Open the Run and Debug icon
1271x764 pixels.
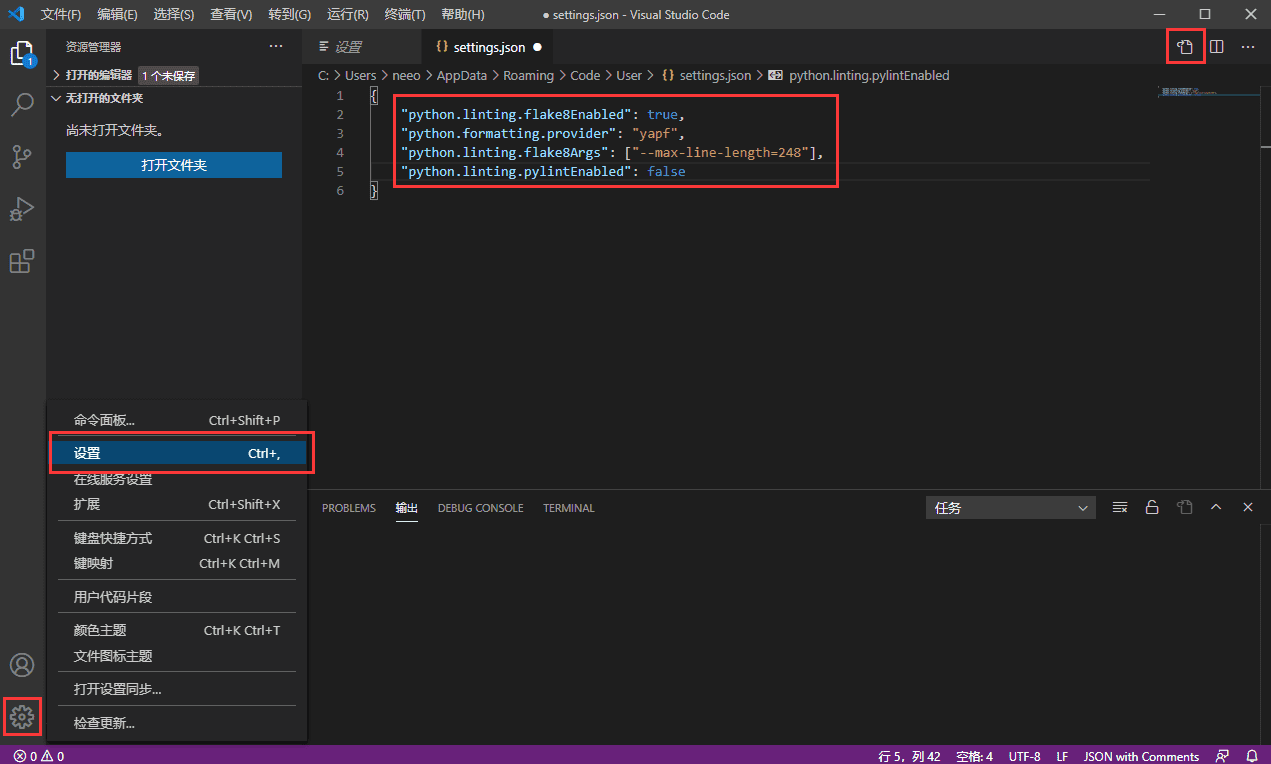22,209
